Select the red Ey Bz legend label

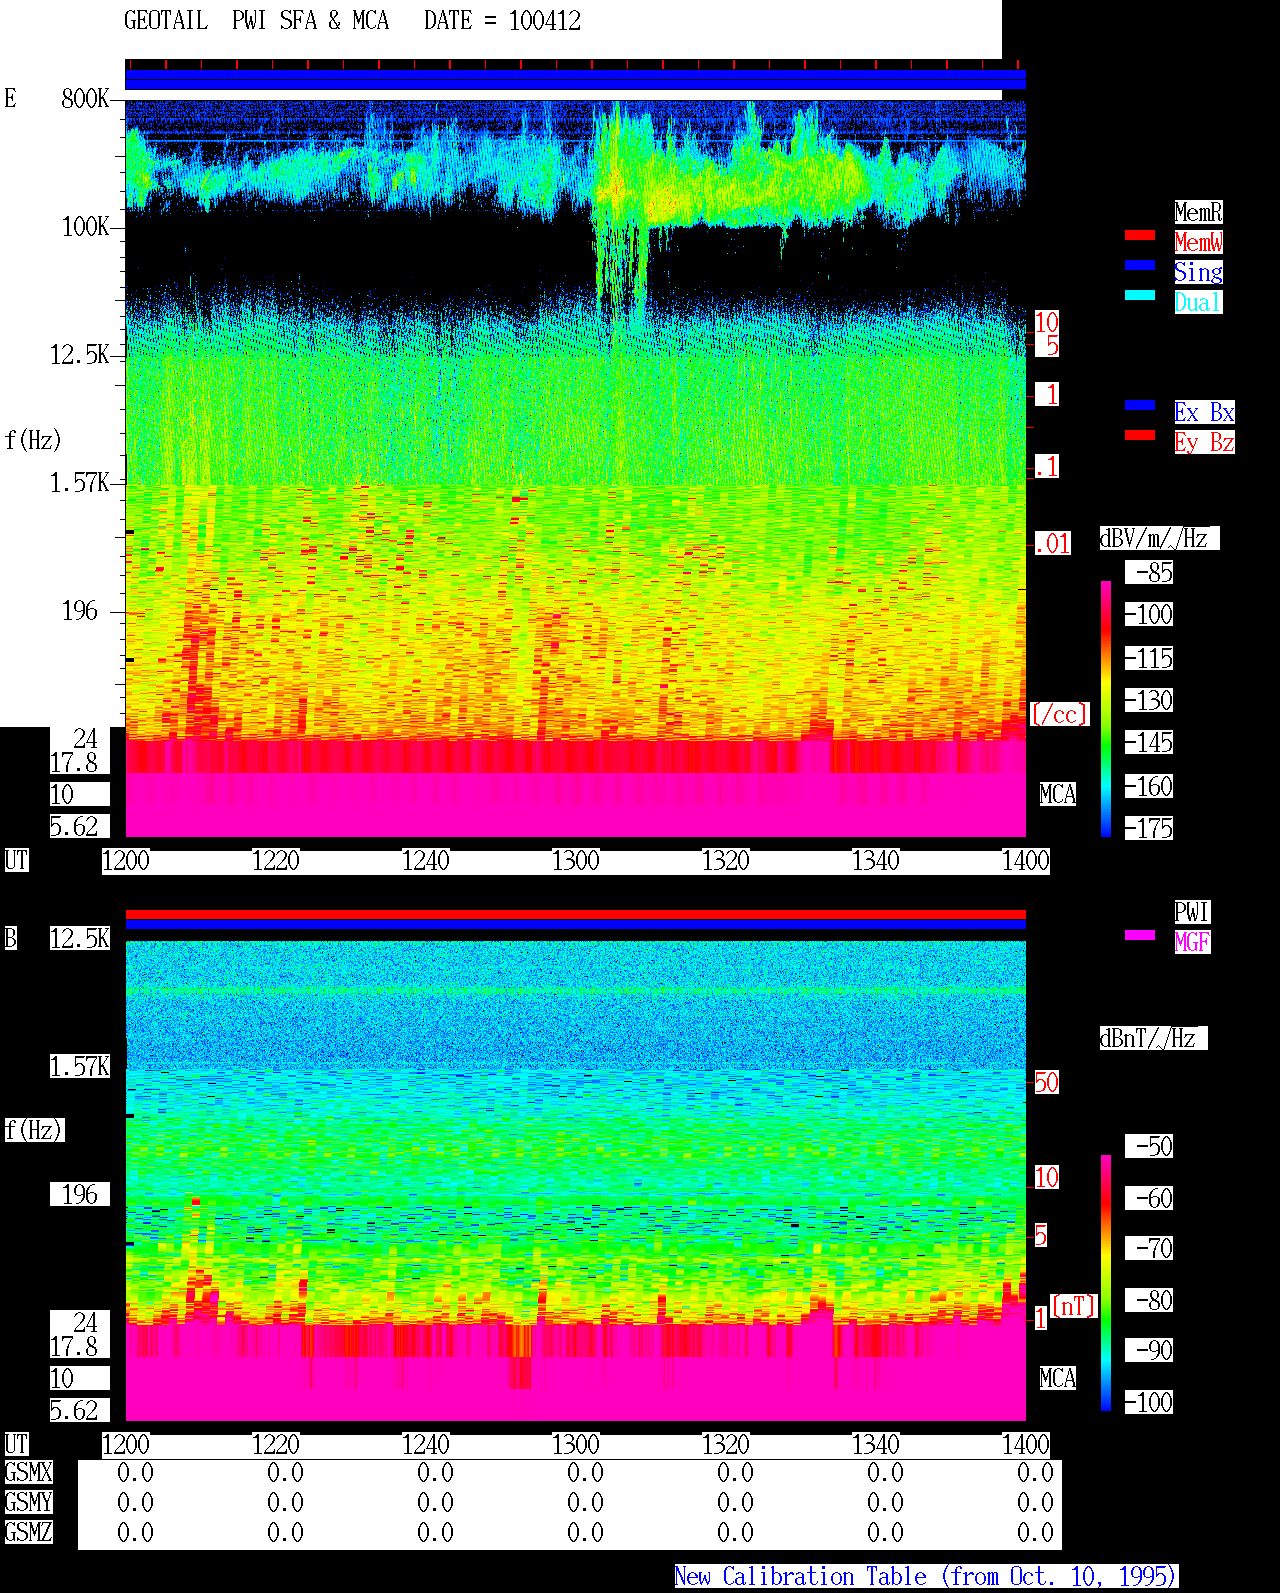(x=1204, y=442)
